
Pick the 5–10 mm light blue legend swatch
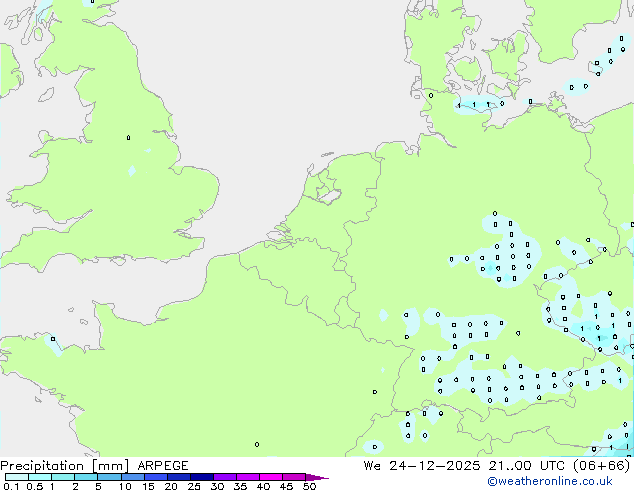[x=109, y=477]
